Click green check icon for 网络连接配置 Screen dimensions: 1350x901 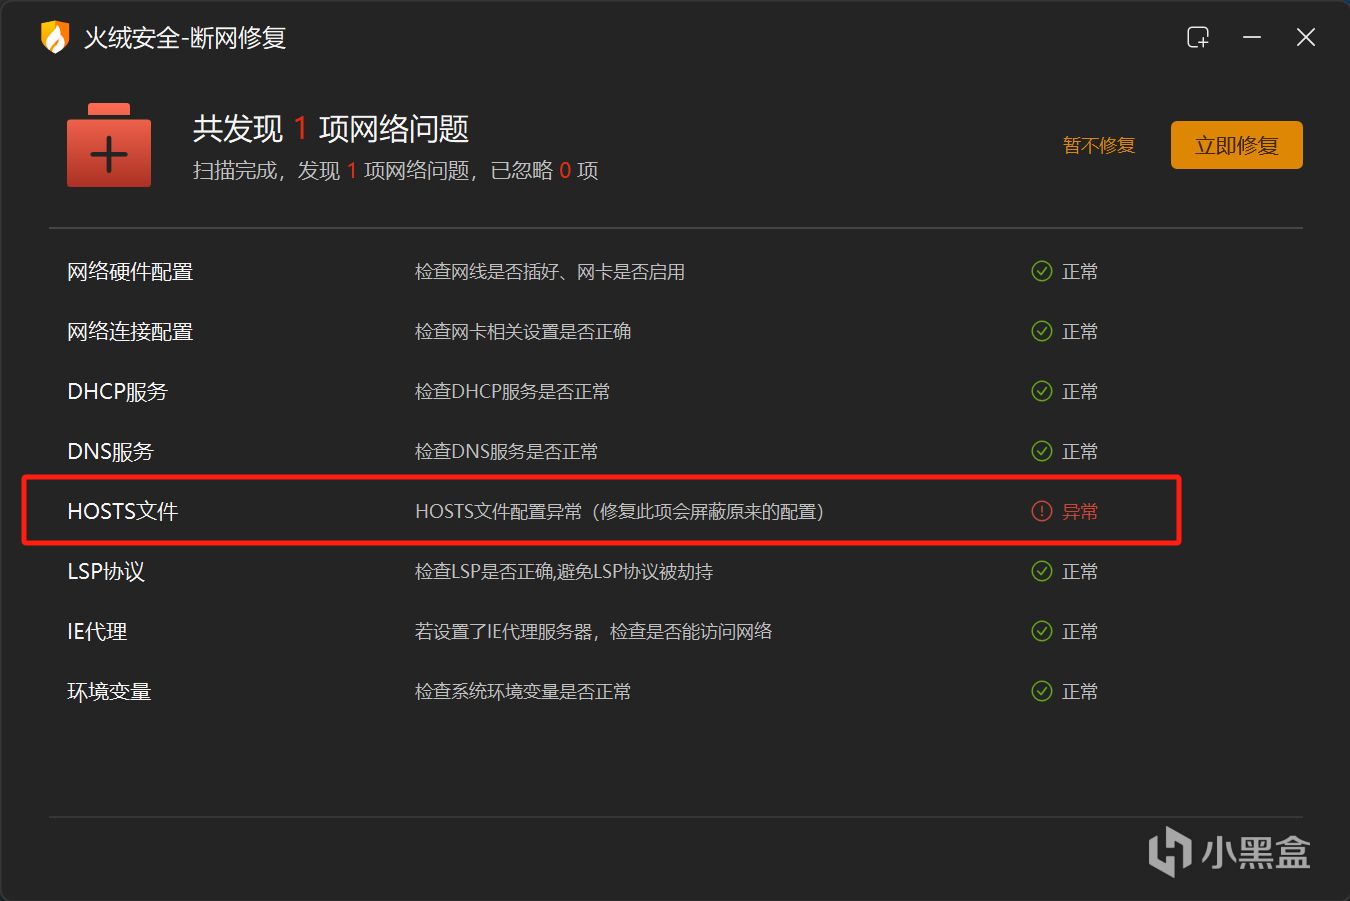coord(1042,331)
